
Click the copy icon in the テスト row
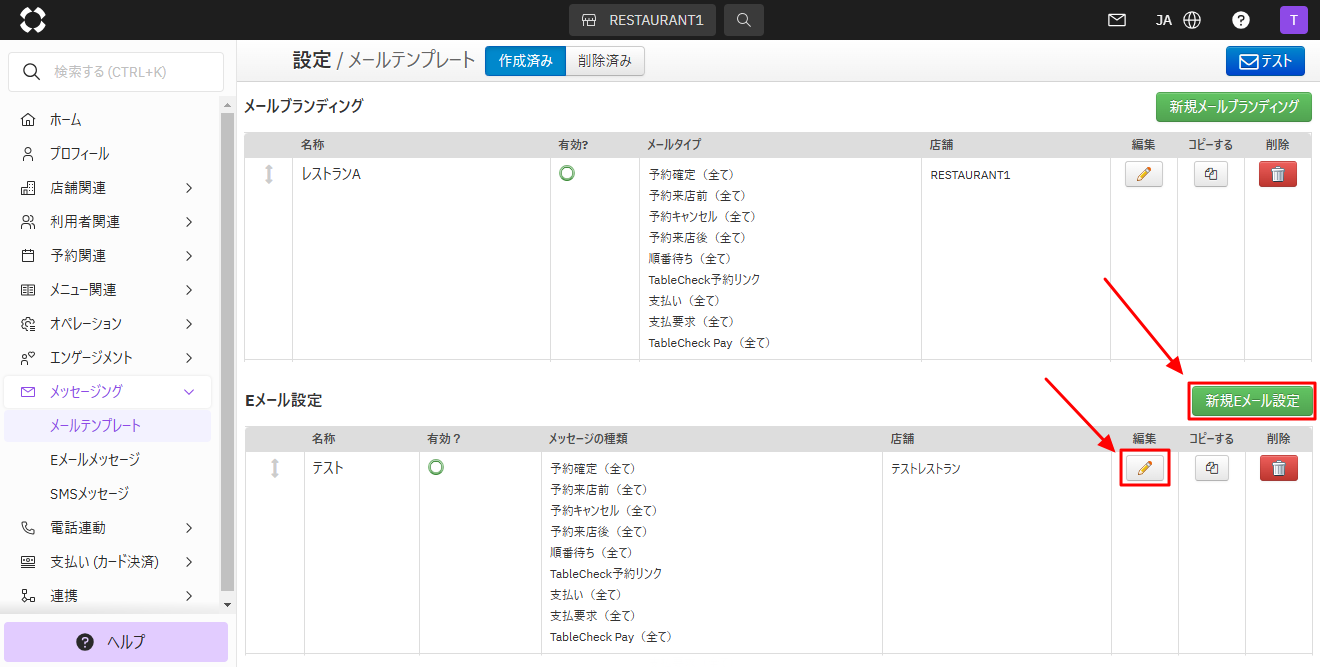[x=1211, y=174]
